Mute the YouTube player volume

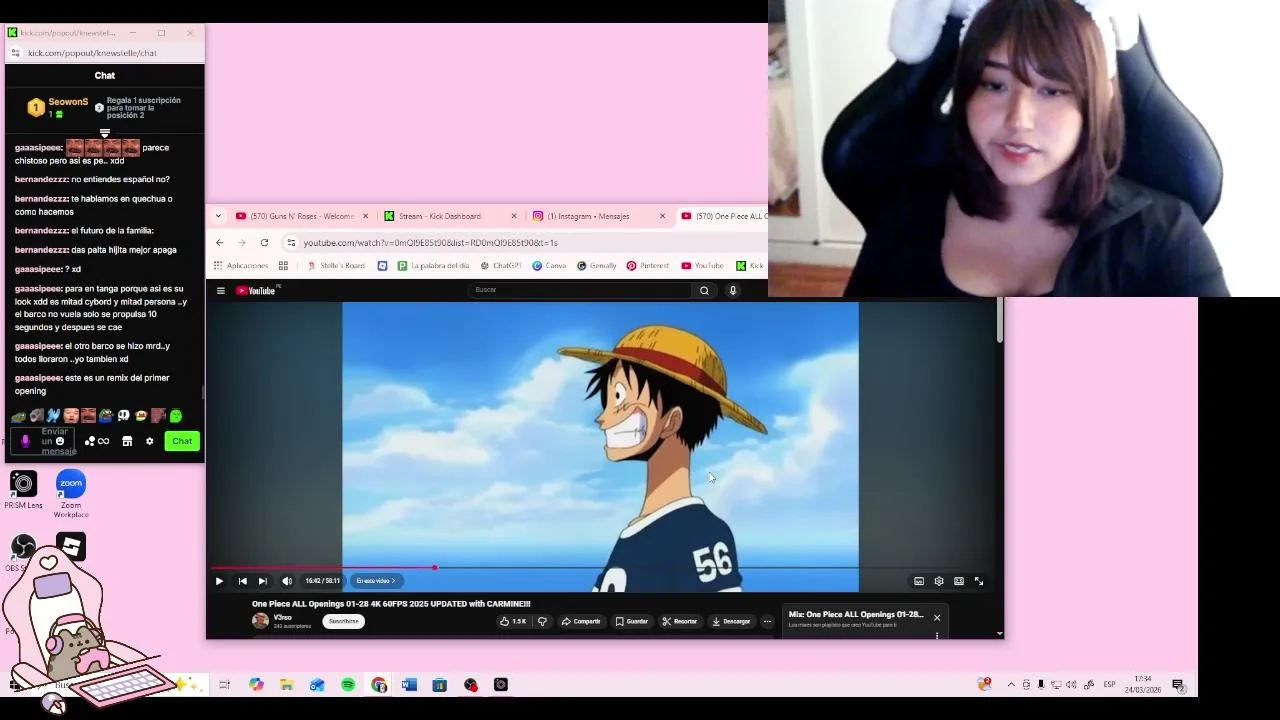(x=287, y=581)
